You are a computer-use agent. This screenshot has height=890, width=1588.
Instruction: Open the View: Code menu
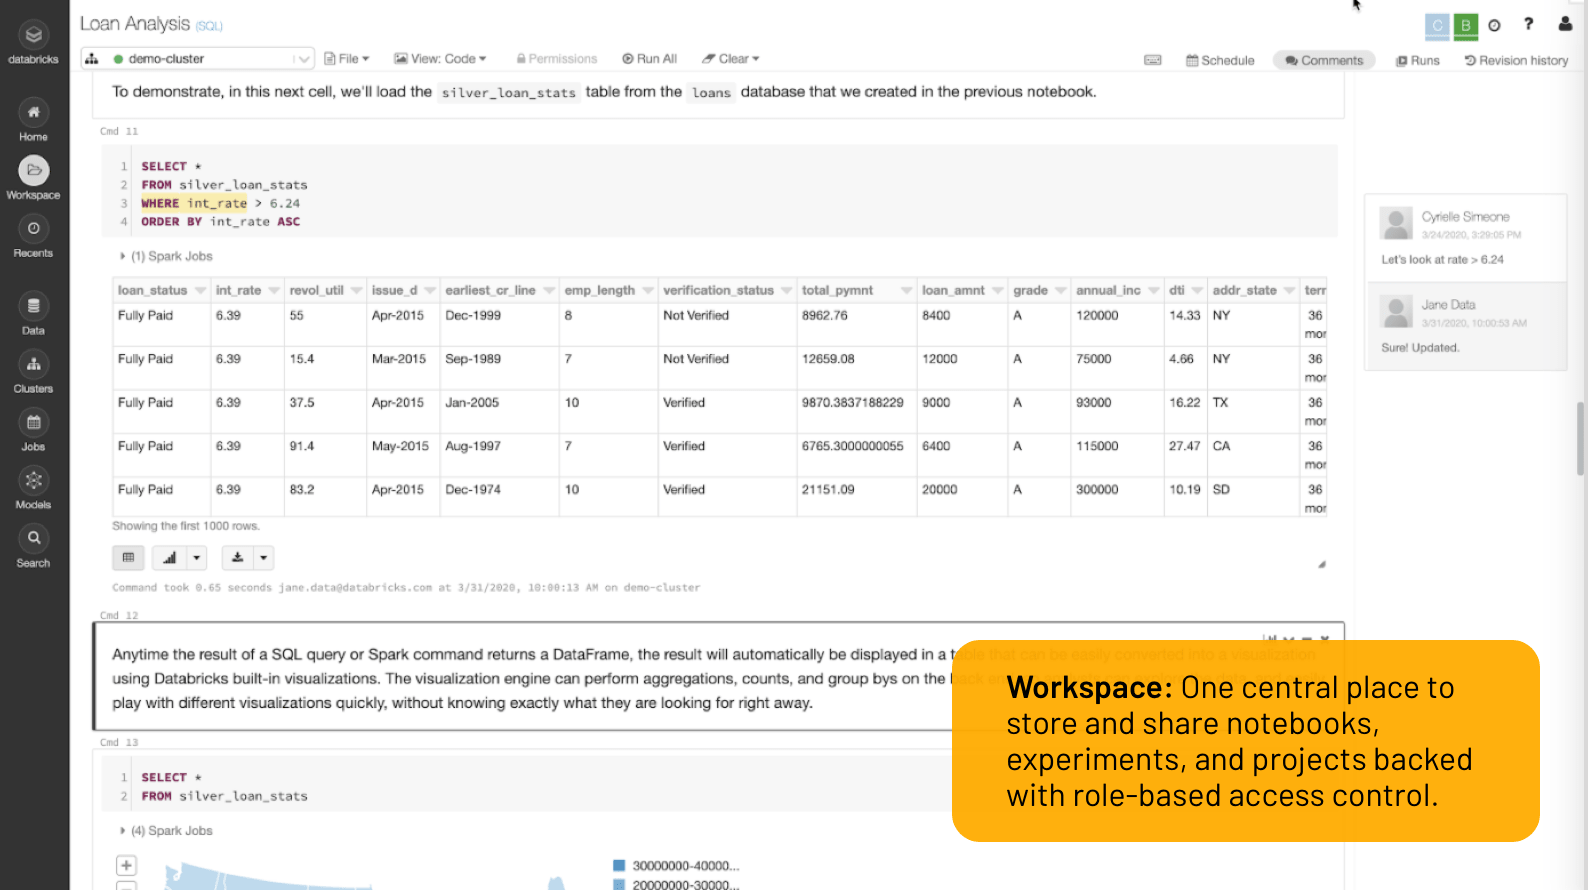point(440,59)
